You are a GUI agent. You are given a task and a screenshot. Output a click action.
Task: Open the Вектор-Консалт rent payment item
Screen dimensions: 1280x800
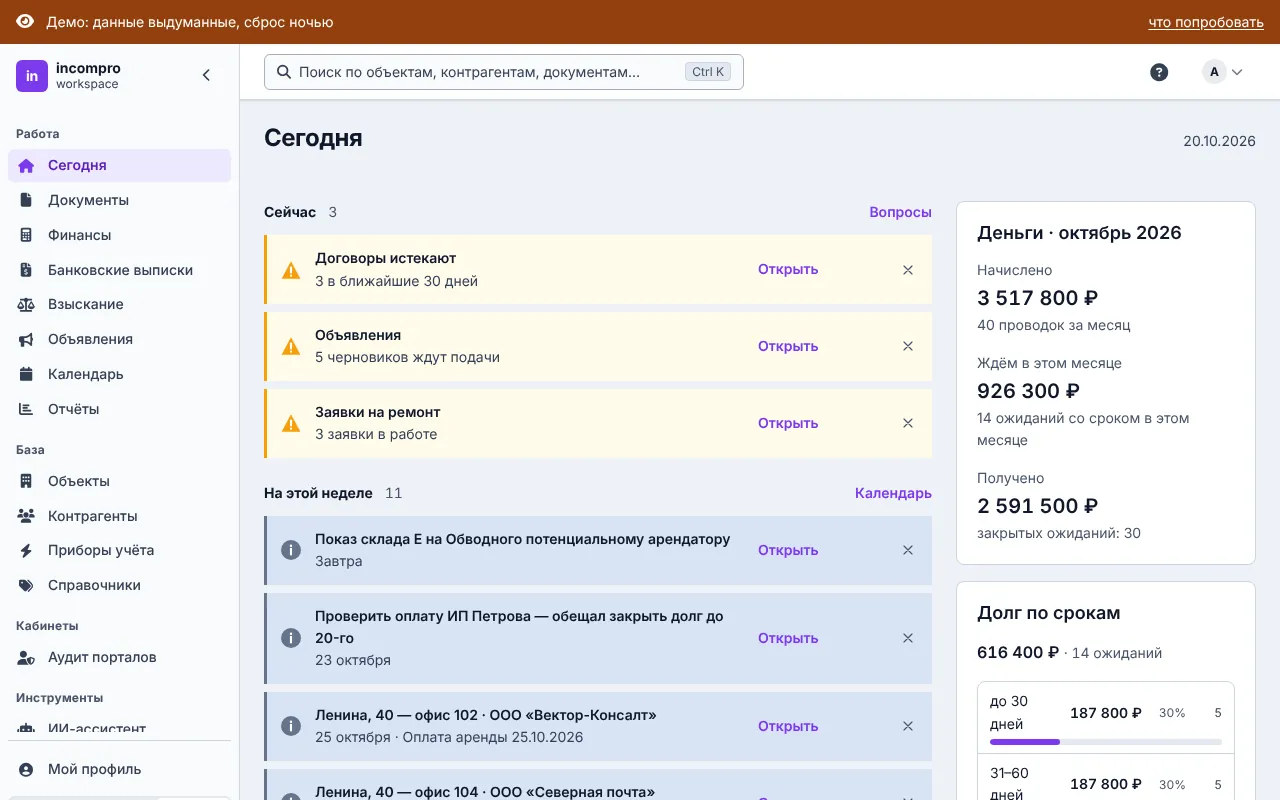[788, 726]
